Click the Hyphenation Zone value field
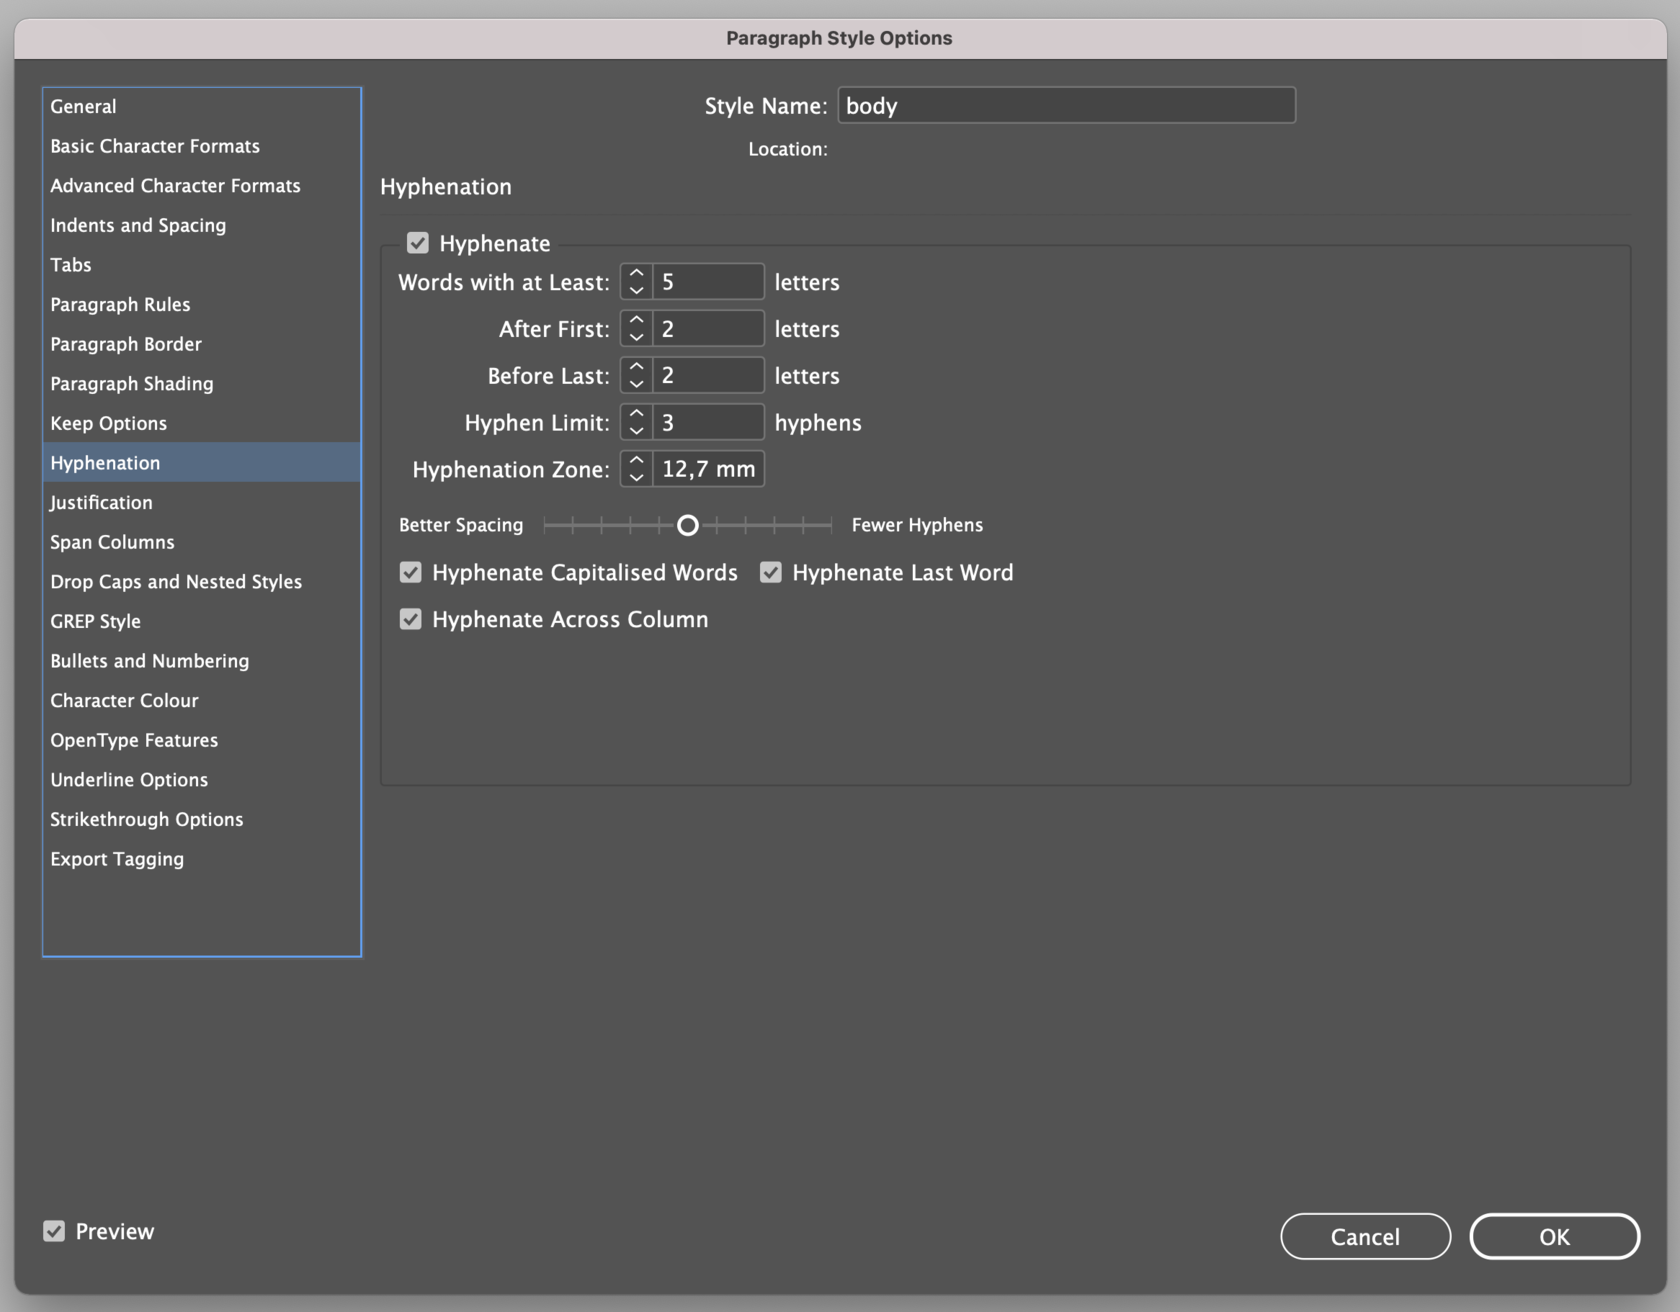Image resolution: width=1680 pixels, height=1312 pixels. tap(708, 469)
